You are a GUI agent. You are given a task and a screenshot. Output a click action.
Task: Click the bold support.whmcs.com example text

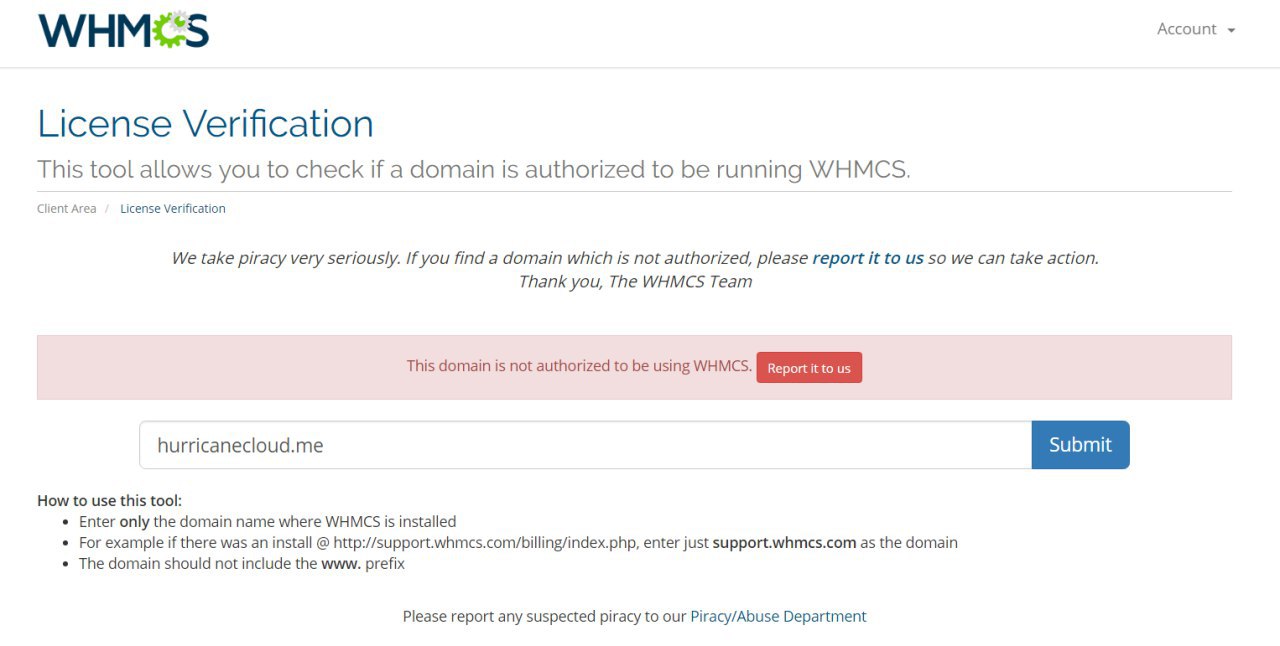point(784,543)
